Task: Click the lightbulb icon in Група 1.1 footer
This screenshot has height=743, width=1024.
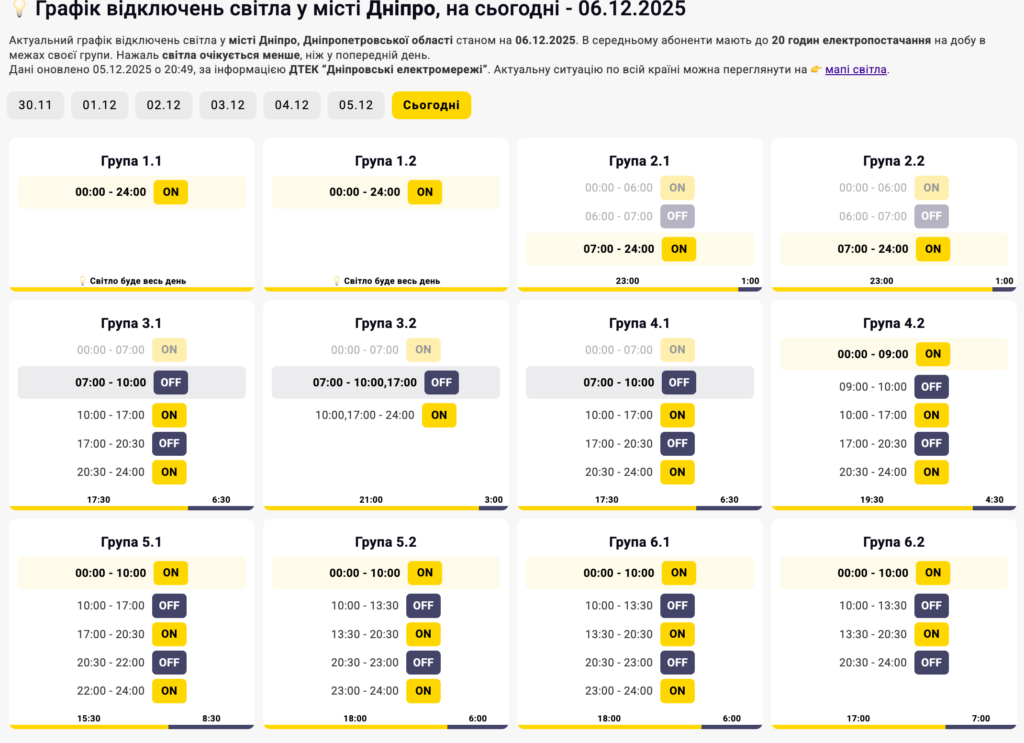Action: pos(83,281)
